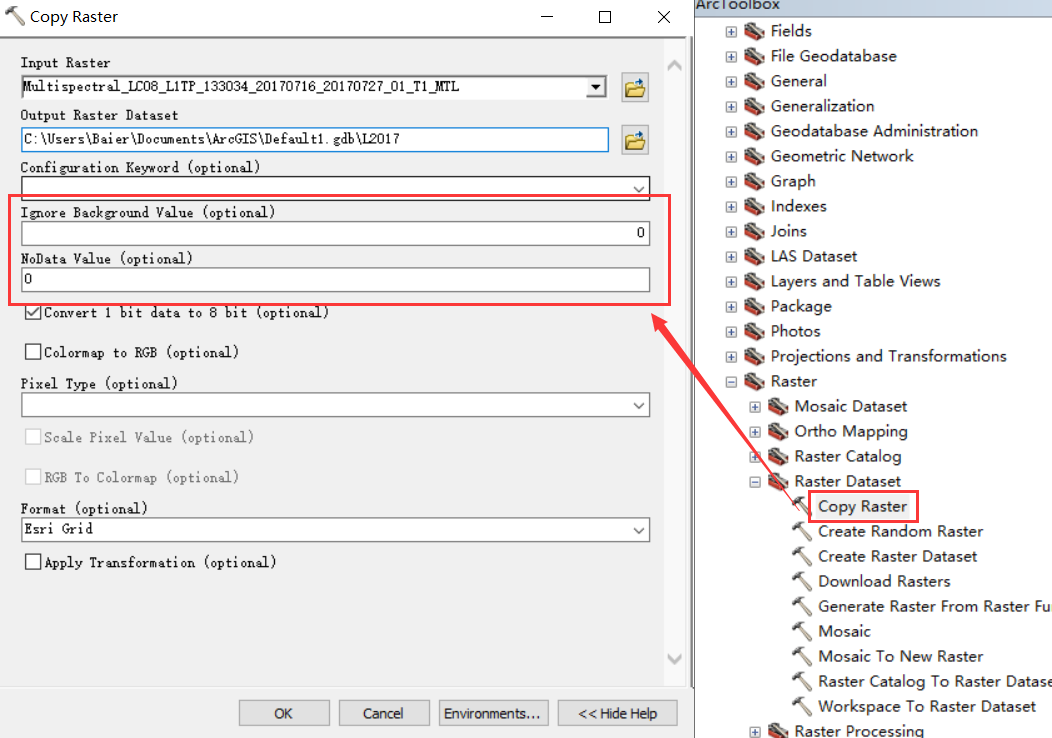Select the Mosaic To New Raster label
The width and height of the screenshot is (1052, 738).
900,656
